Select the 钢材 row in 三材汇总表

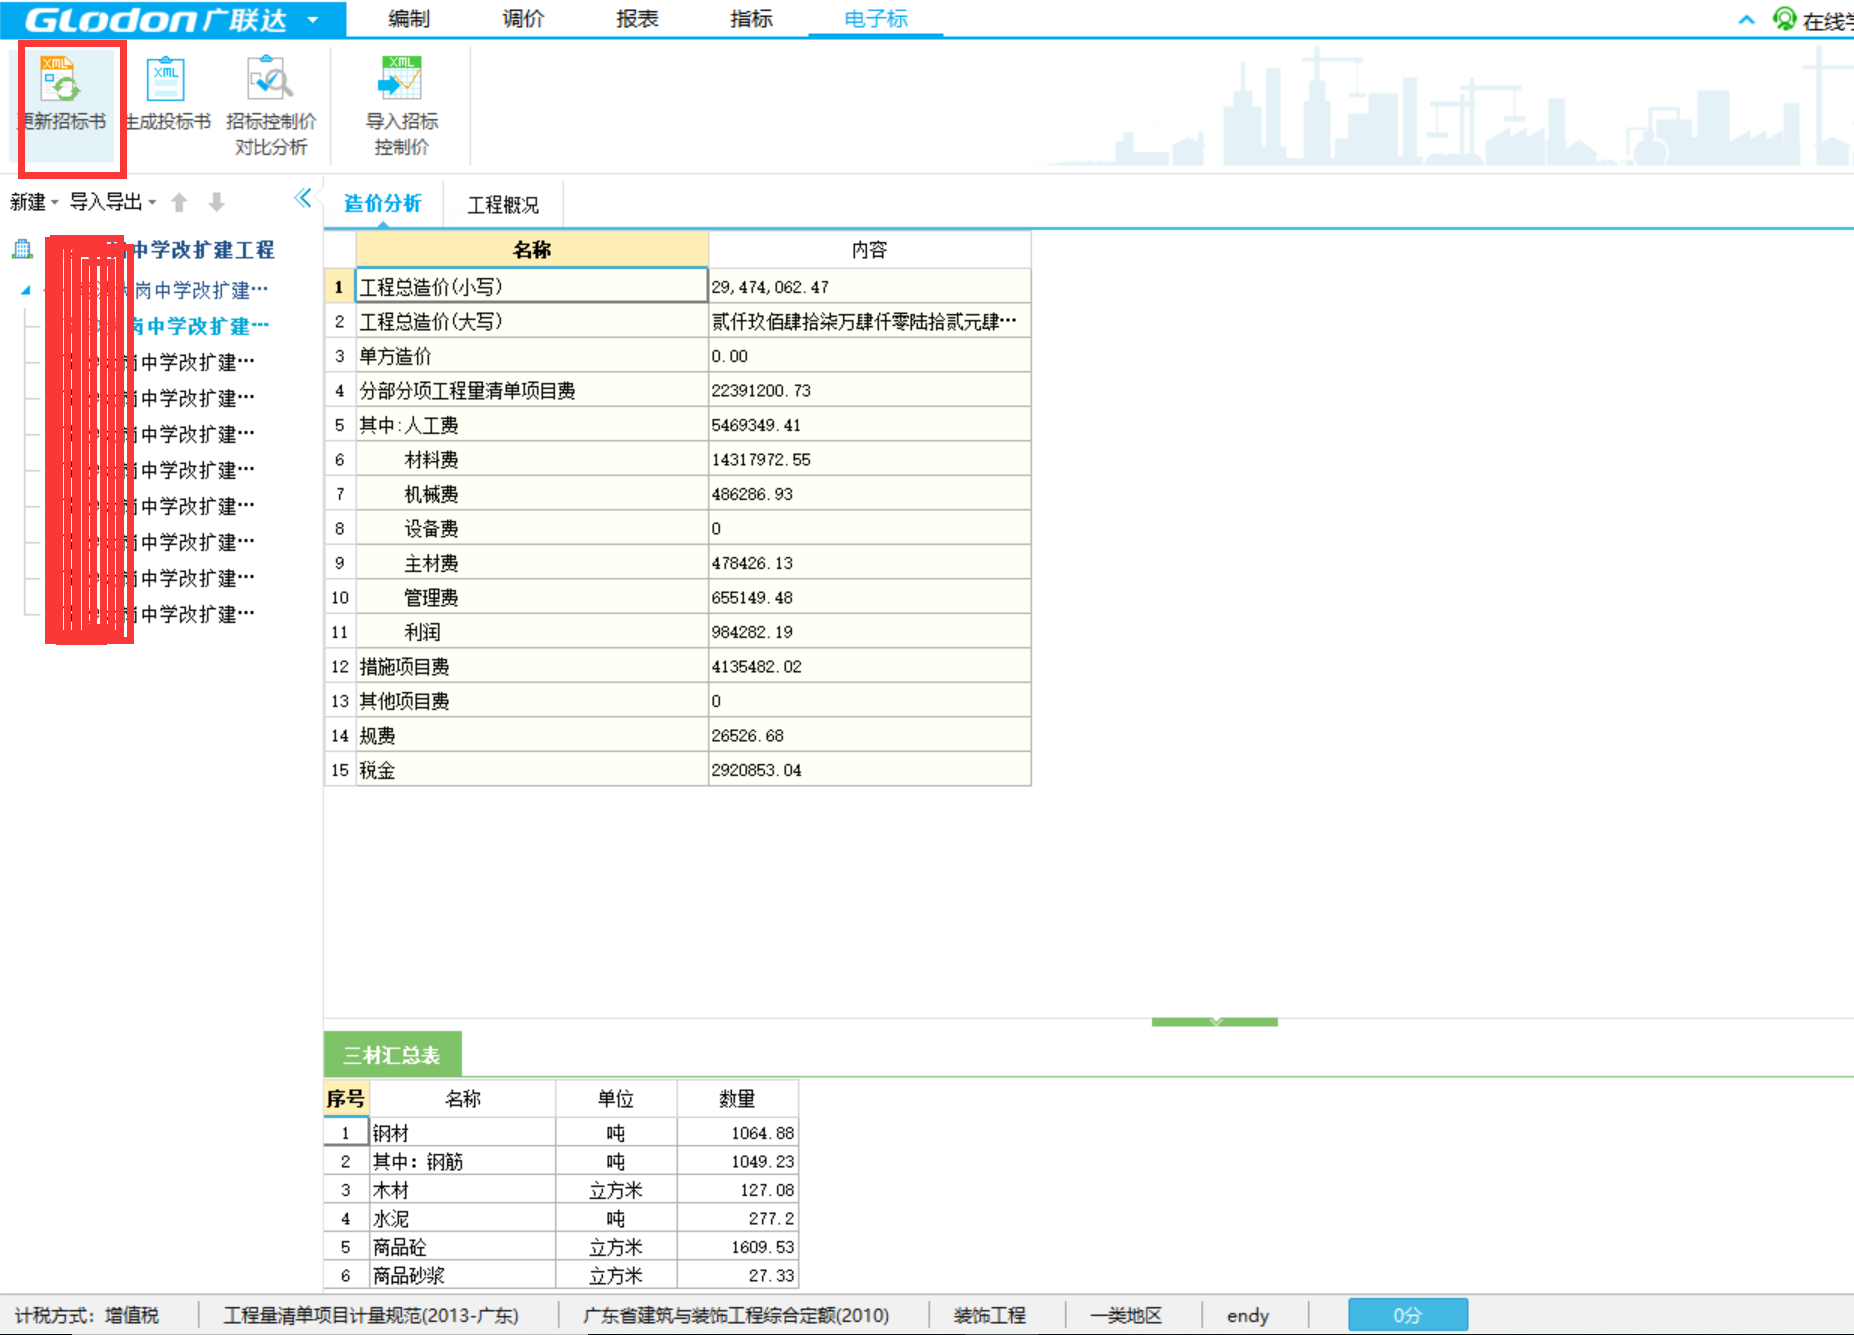click(561, 1133)
